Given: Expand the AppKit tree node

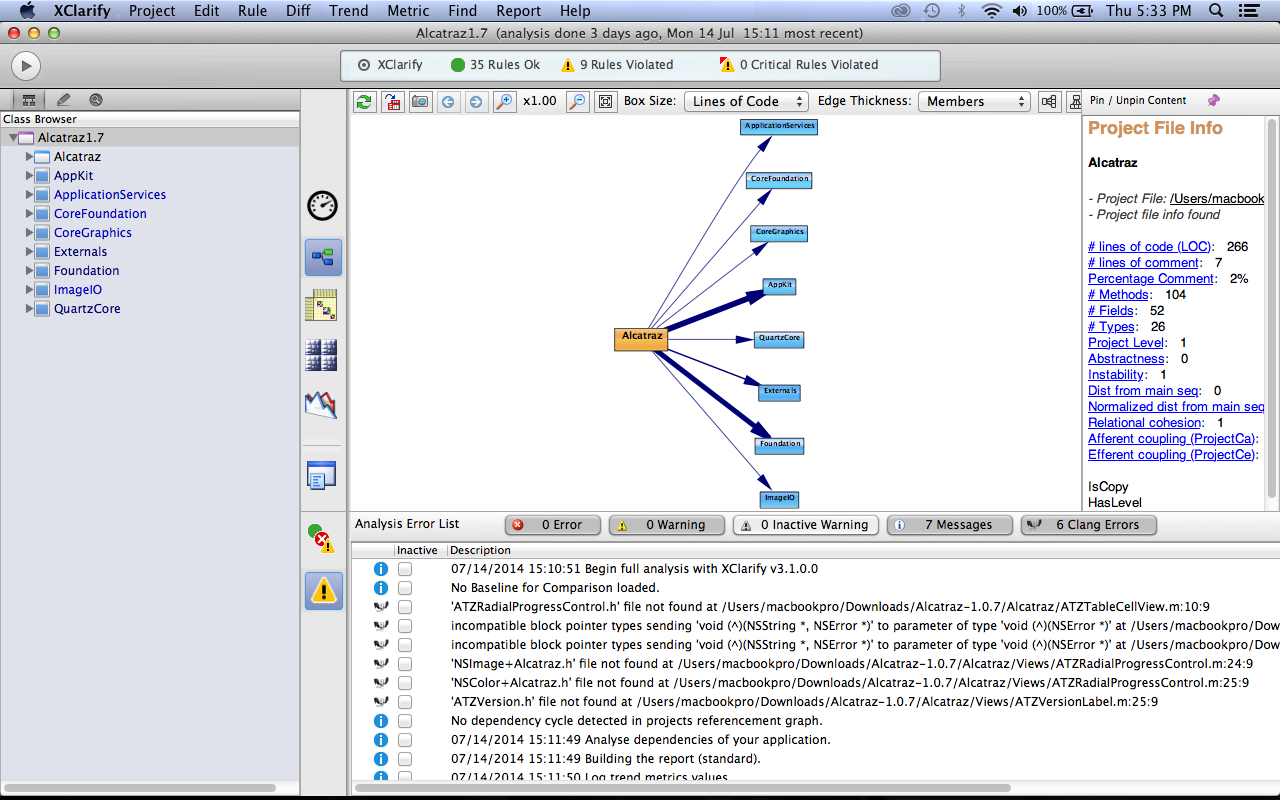Looking at the screenshot, I should click(29, 176).
